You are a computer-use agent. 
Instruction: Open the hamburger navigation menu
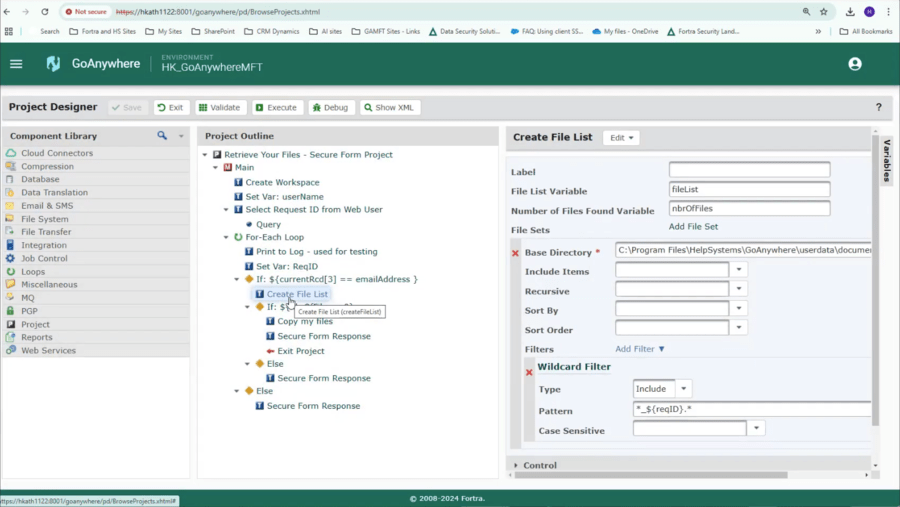coord(16,64)
